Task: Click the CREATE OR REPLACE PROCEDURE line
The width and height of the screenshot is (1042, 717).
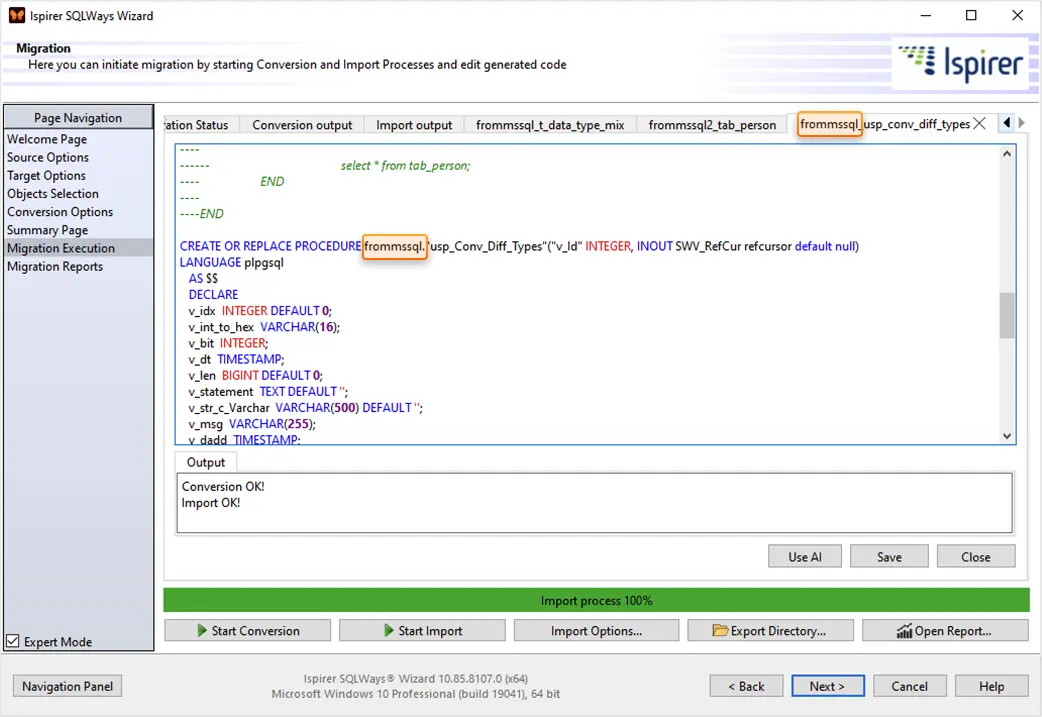Action: (x=519, y=246)
